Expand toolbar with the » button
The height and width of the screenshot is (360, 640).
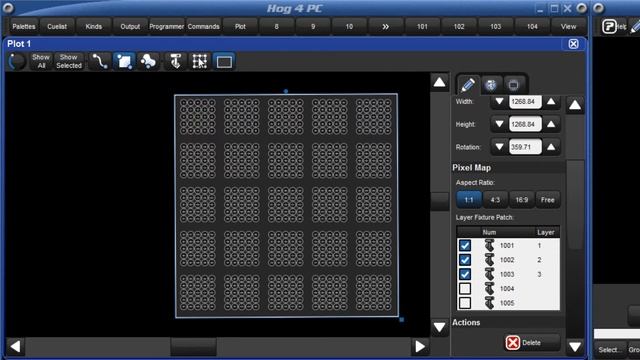386,27
